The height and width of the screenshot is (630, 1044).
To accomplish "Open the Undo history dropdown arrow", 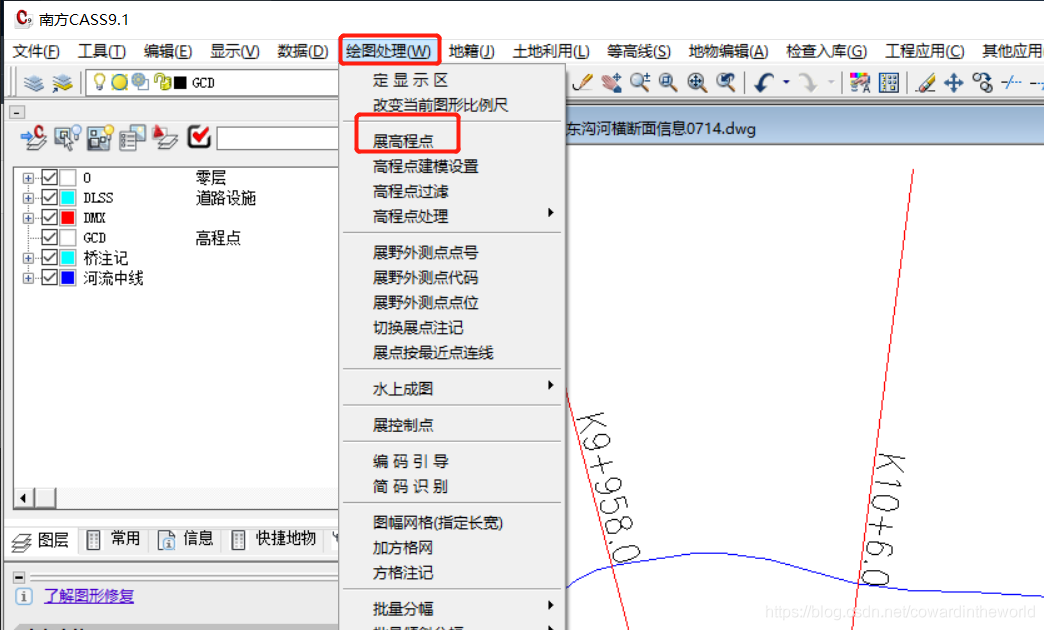I will point(786,83).
